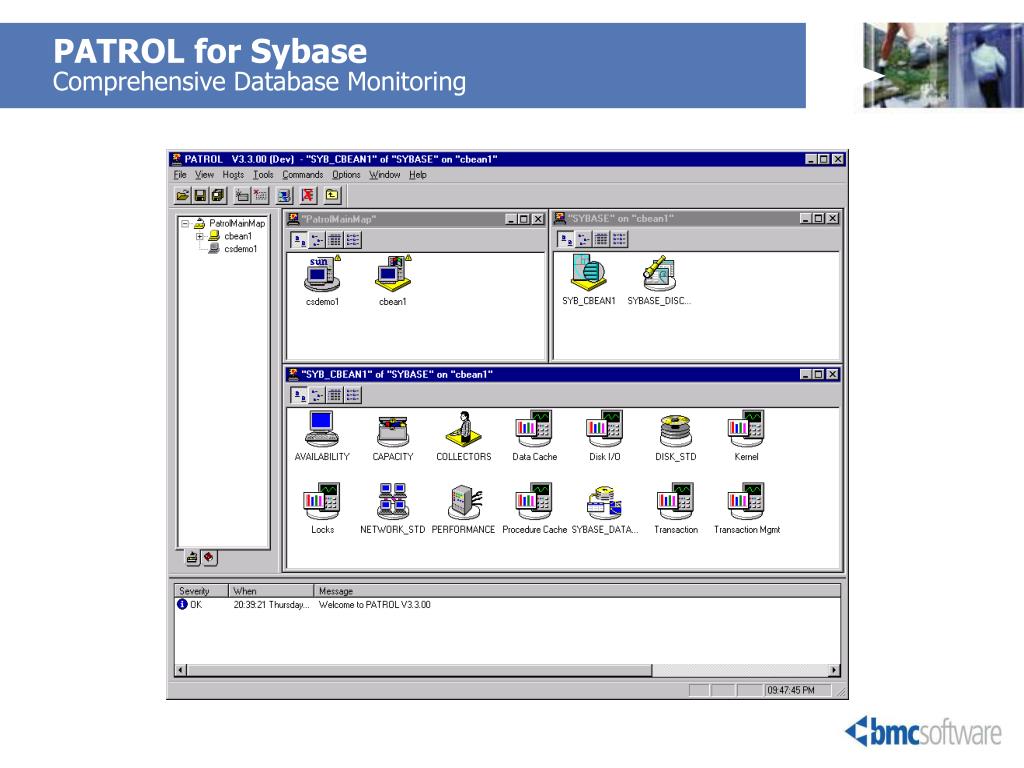Screen dimensions: 1024x768
Task: Click the 09:47:45 PM status bar clock
Action: (x=791, y=690)
